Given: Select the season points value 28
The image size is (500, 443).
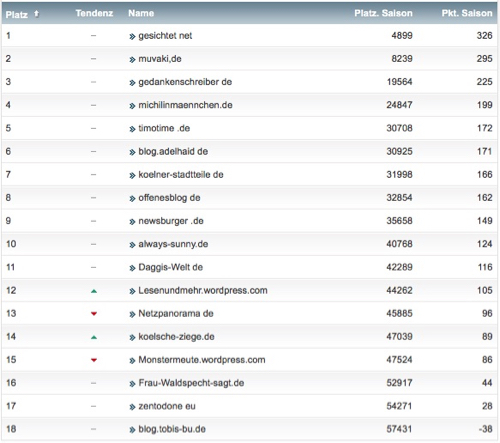Looking at the screenshot, I should pyautogui.click(x=487, y=406).
